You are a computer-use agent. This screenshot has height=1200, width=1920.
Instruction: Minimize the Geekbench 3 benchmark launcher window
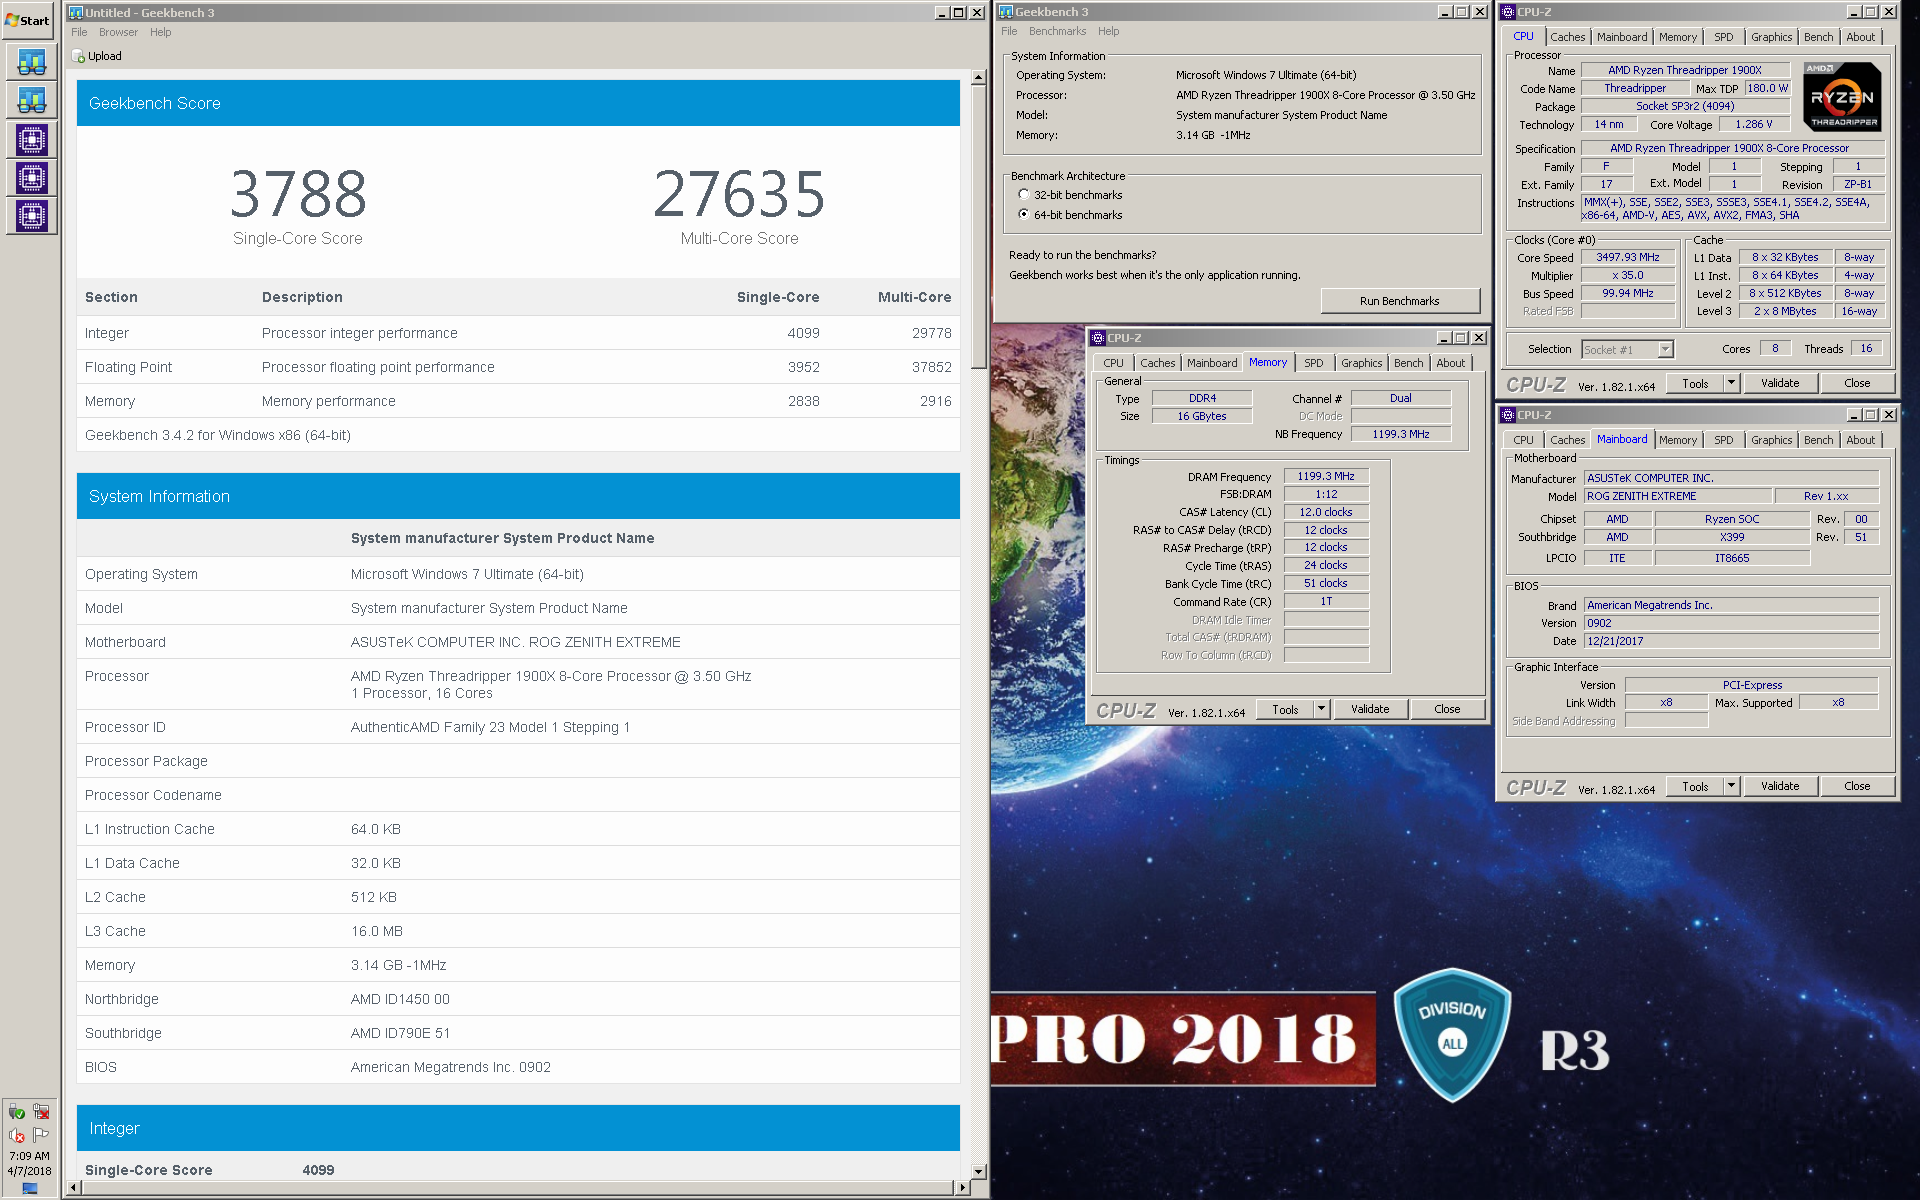[x=1444, y=12]
